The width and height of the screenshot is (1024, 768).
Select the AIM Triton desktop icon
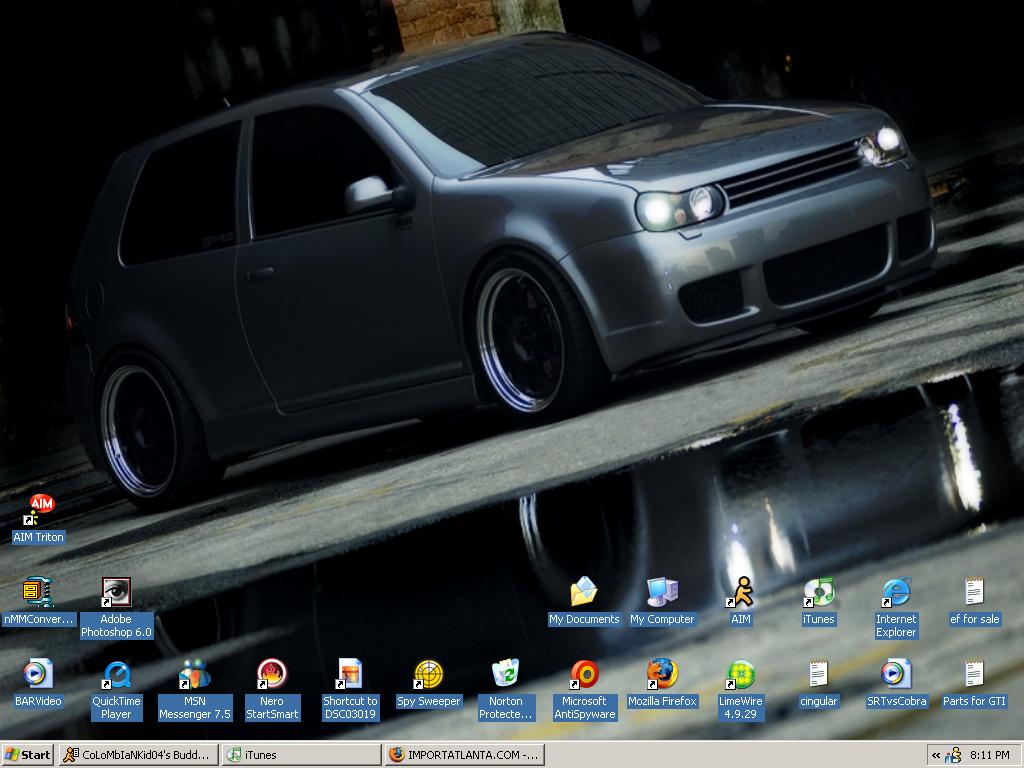coord(40,509)
